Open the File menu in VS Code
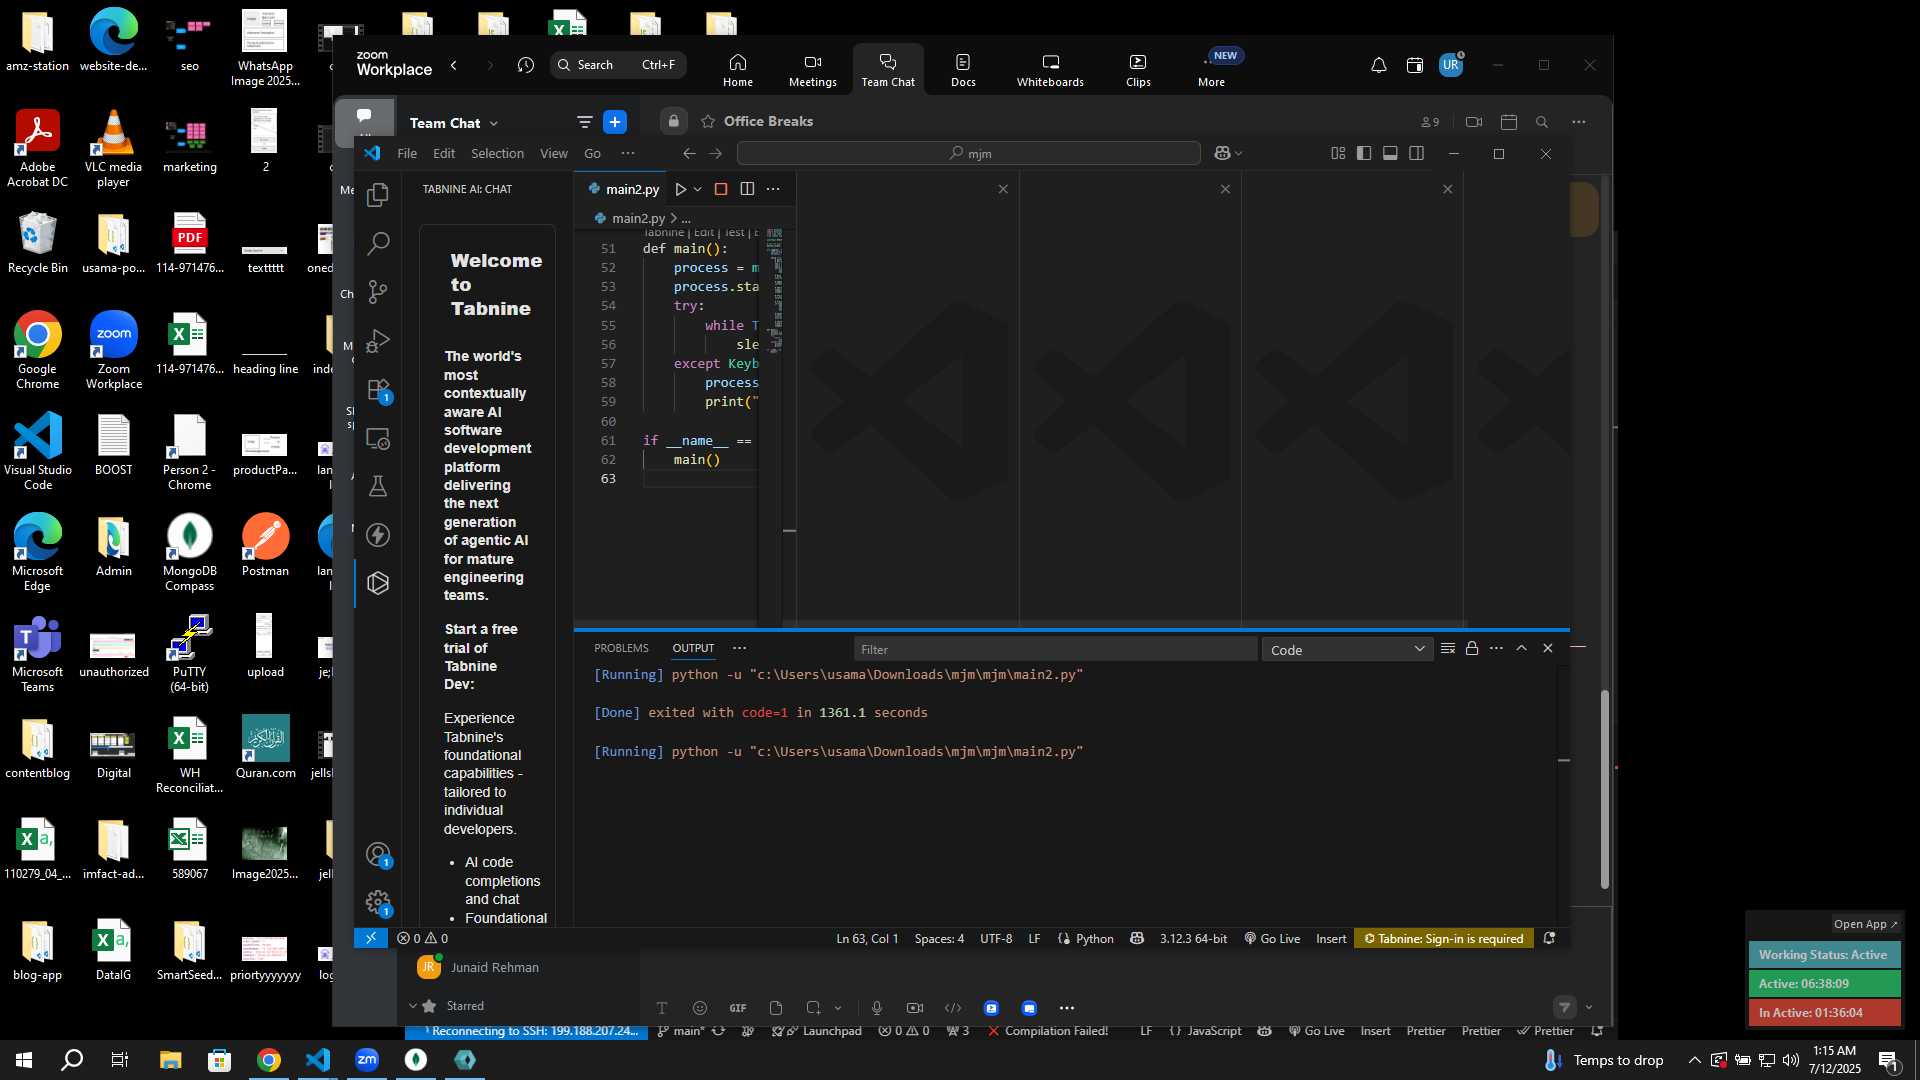1920x1080 pixels. (x=407, y=153)
